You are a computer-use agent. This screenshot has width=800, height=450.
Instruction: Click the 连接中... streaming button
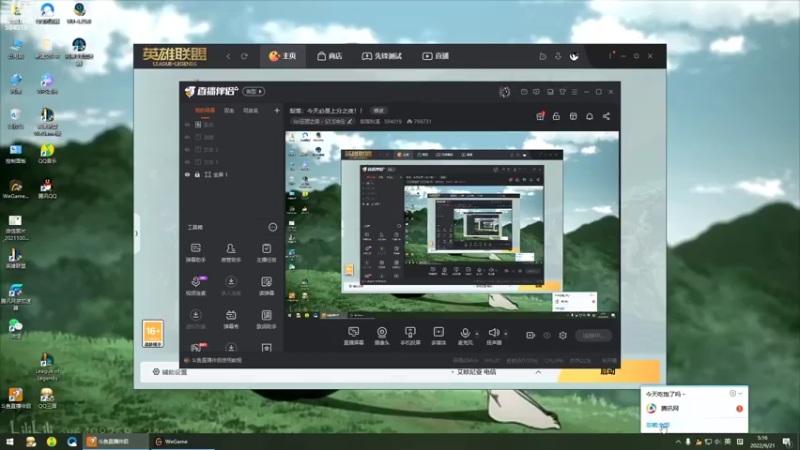(x=593, y=335)
